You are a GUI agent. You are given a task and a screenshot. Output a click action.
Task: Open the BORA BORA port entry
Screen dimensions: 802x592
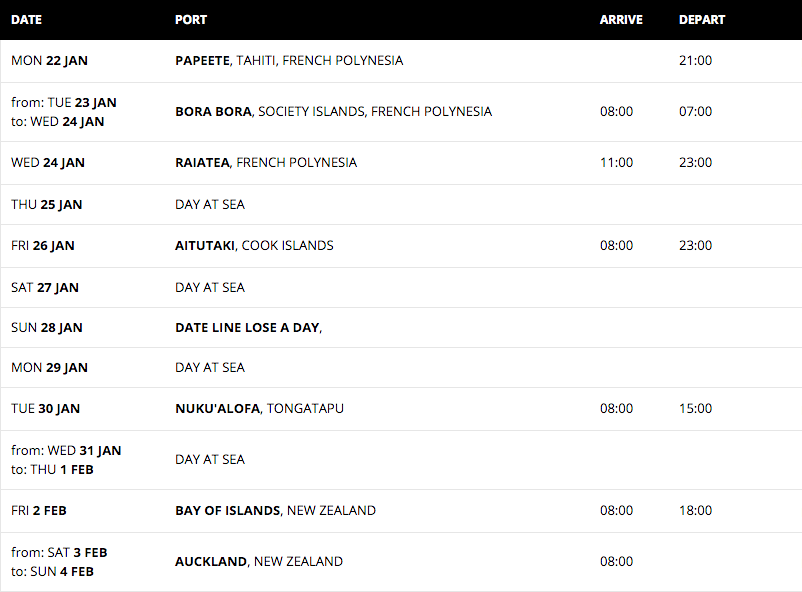pyautogui.click(x=333, y=112)
